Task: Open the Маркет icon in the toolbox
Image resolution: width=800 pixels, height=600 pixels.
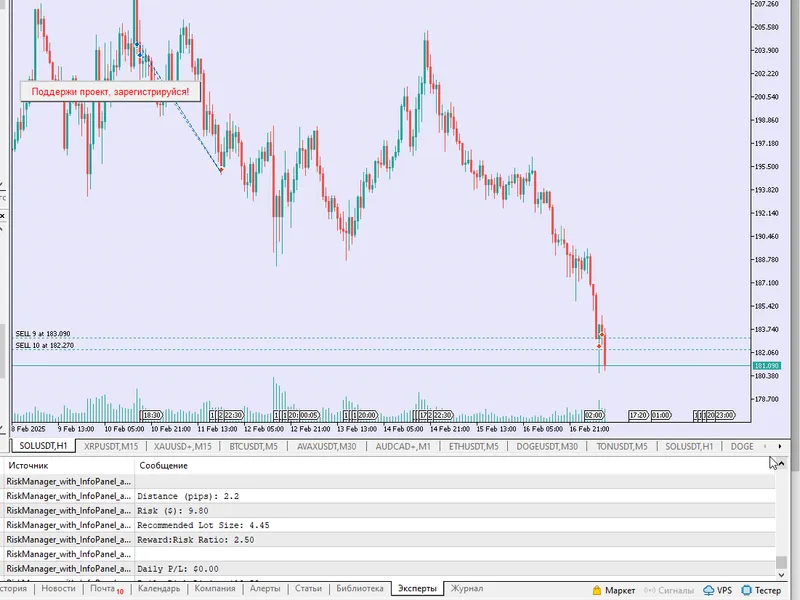Action: point(614,590)
